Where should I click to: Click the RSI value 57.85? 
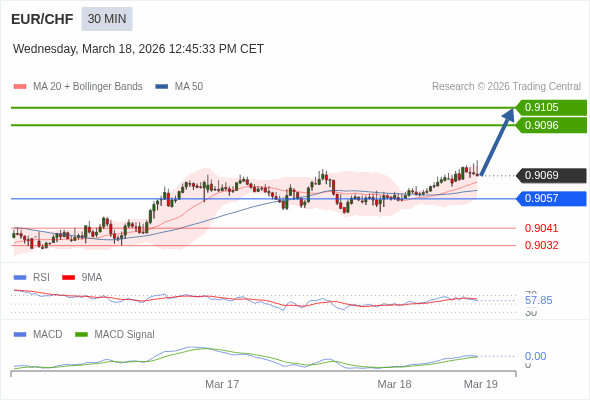(x=538, y=300)
